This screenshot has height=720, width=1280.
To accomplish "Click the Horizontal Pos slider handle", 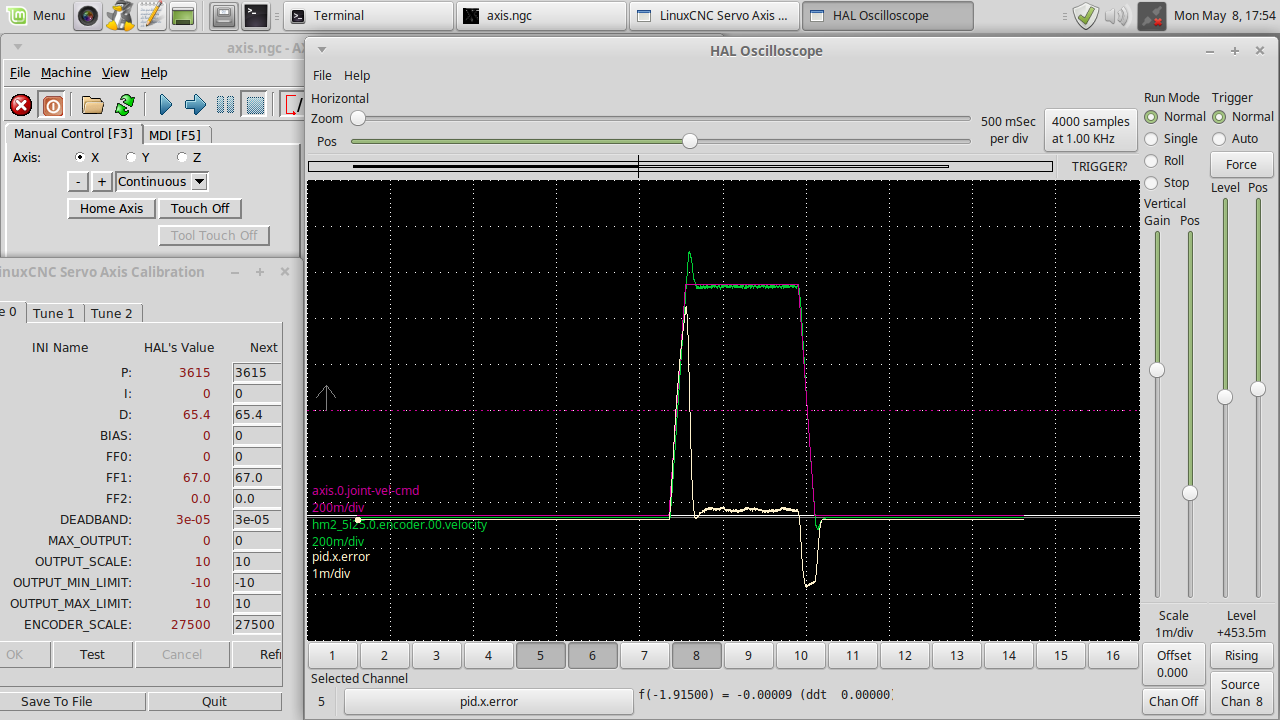I will coord(690,141).
